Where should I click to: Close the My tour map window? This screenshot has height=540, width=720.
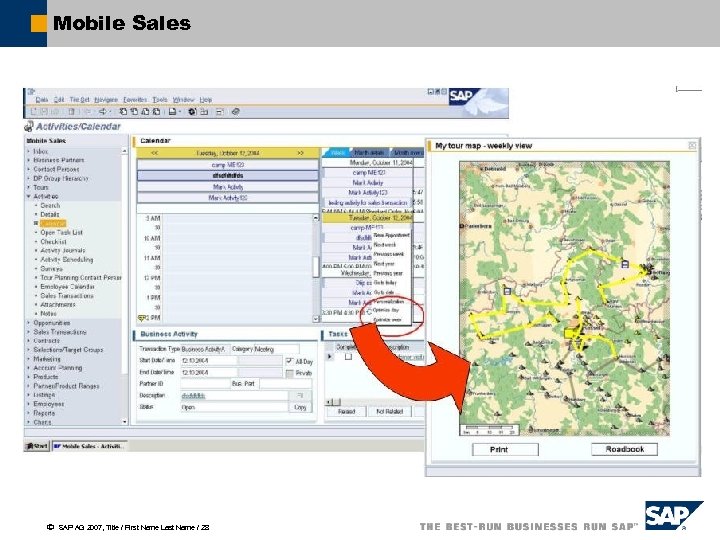(x=692, y=146)
